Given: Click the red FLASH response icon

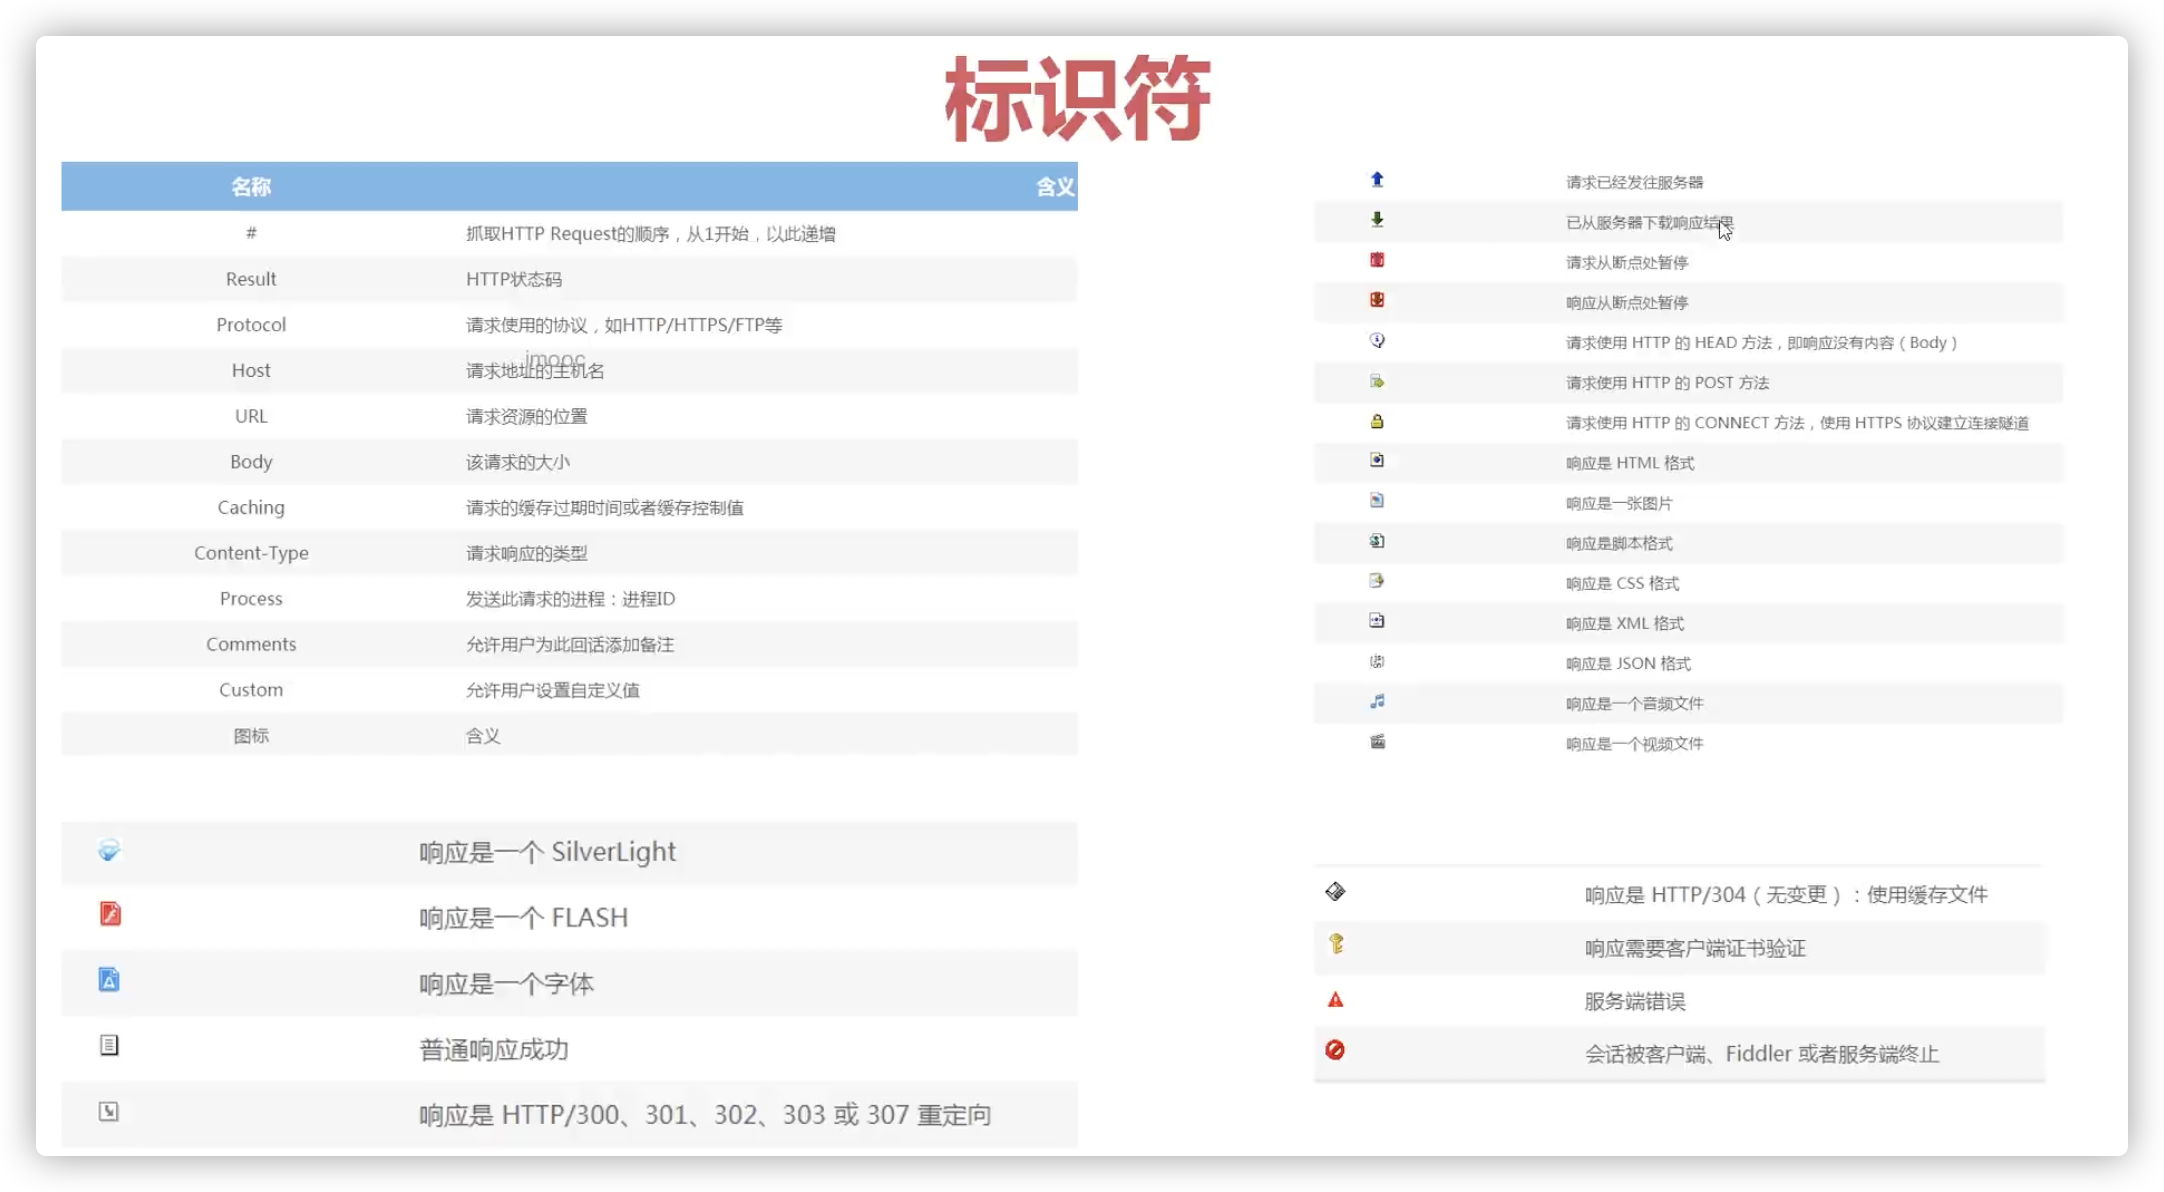Looking at the screenshot, I should pyautogui.click(x=110, y=914).
